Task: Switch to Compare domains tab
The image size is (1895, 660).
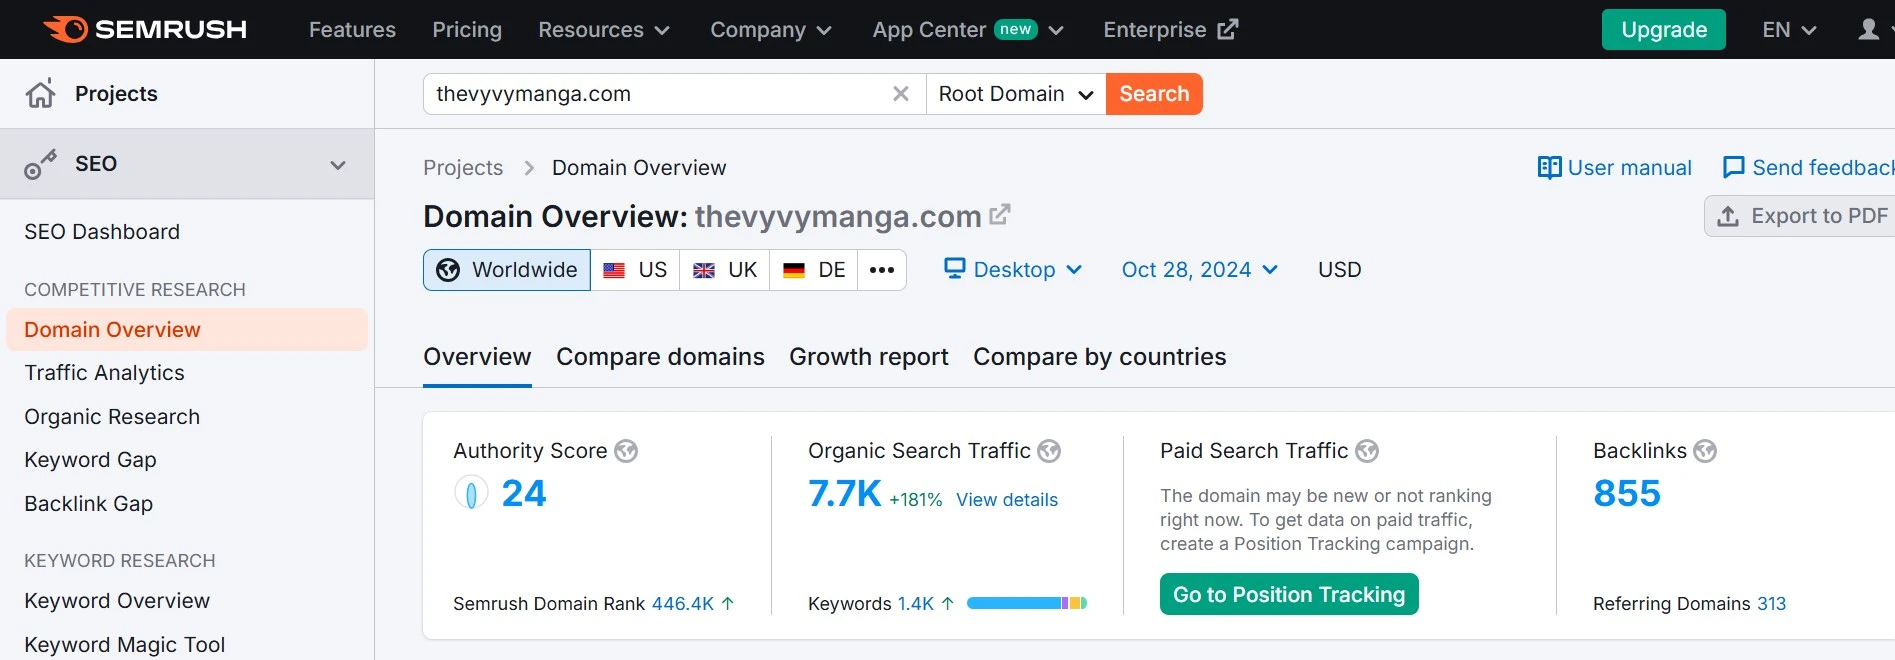Action: pos(660,357)
